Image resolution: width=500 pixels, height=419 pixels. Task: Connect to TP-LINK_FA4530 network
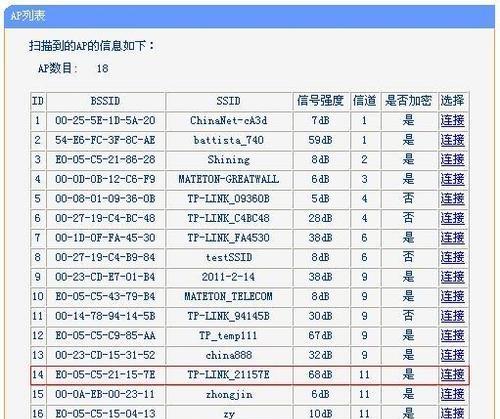click(x=452, y=238)
